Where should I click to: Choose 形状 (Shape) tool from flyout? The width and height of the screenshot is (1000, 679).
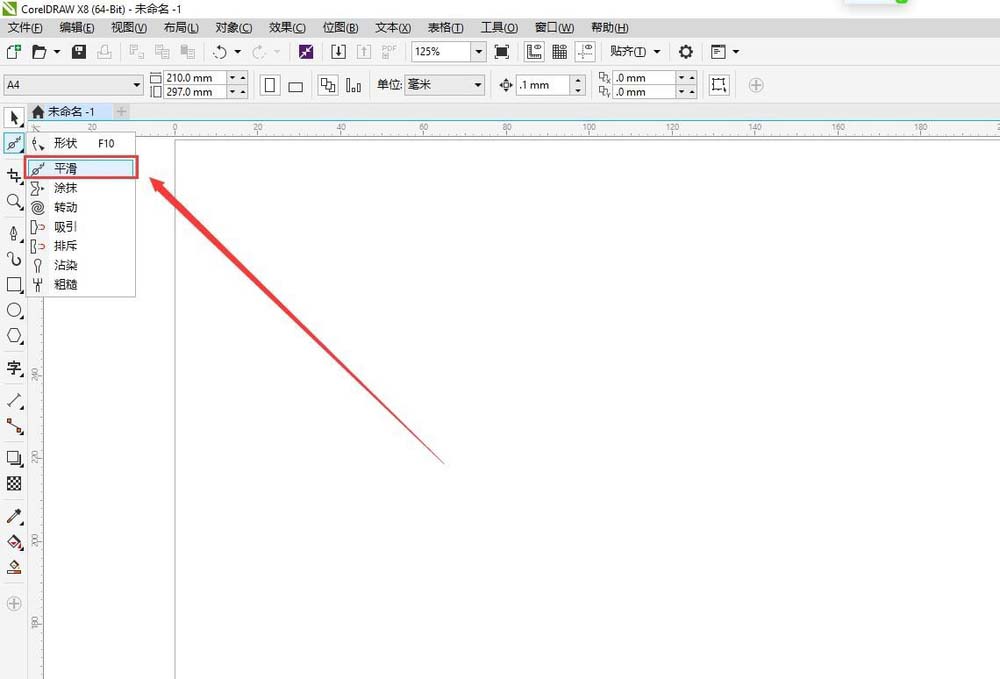pyautogui.click(x=80, y=143)
